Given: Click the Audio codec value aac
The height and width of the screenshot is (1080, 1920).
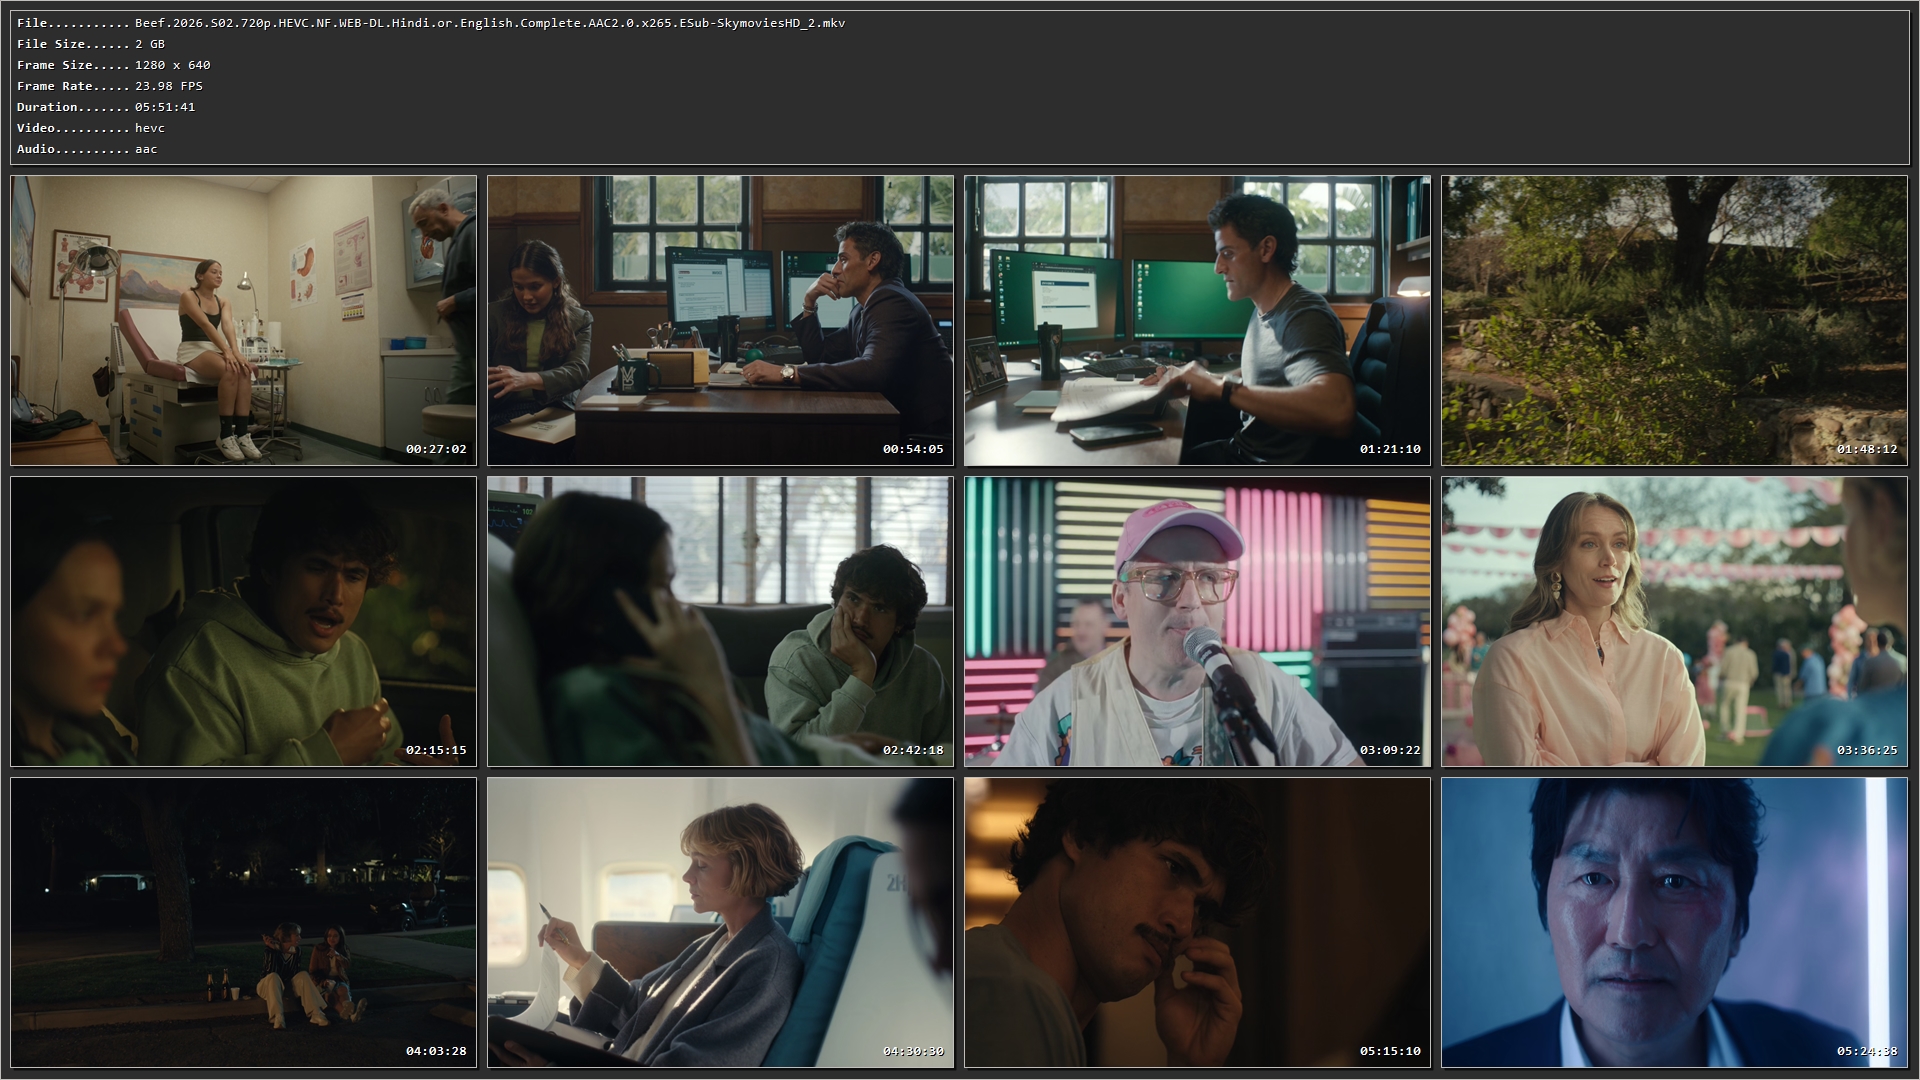Looking at the screenshot, I should (x=146, y=149).
